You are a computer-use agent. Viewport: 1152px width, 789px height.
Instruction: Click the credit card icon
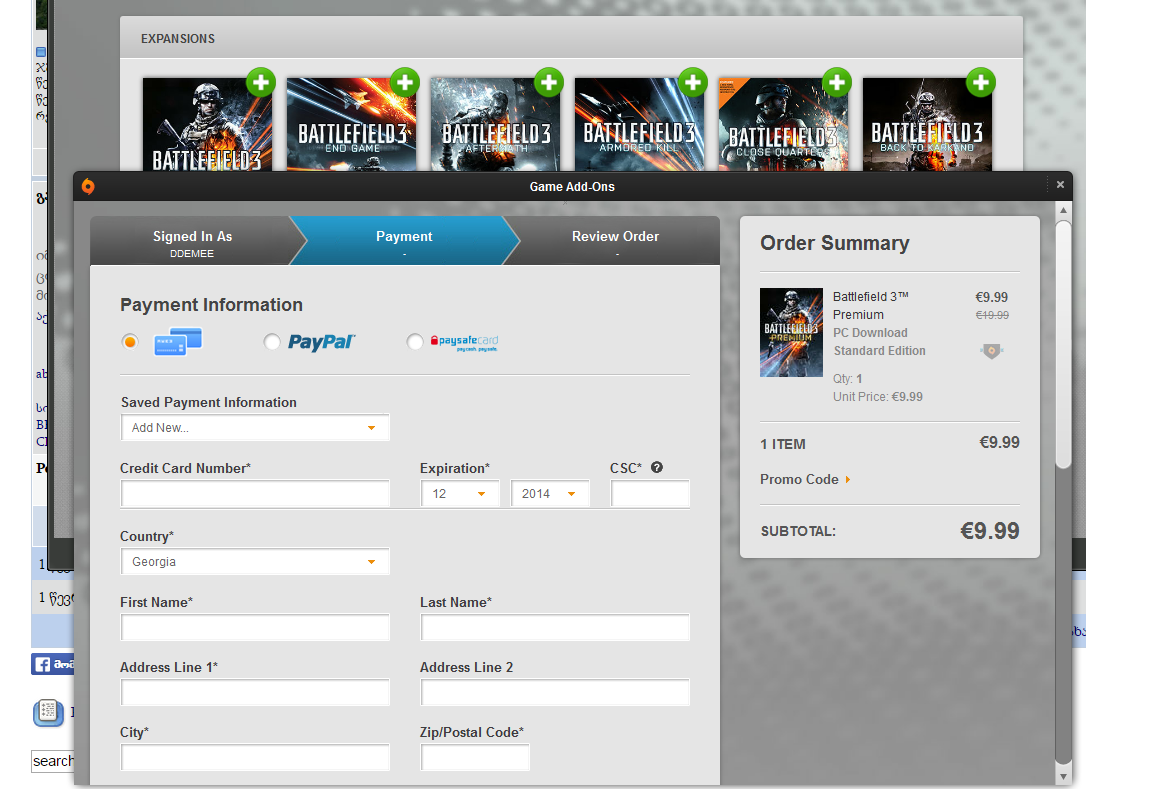178,342
